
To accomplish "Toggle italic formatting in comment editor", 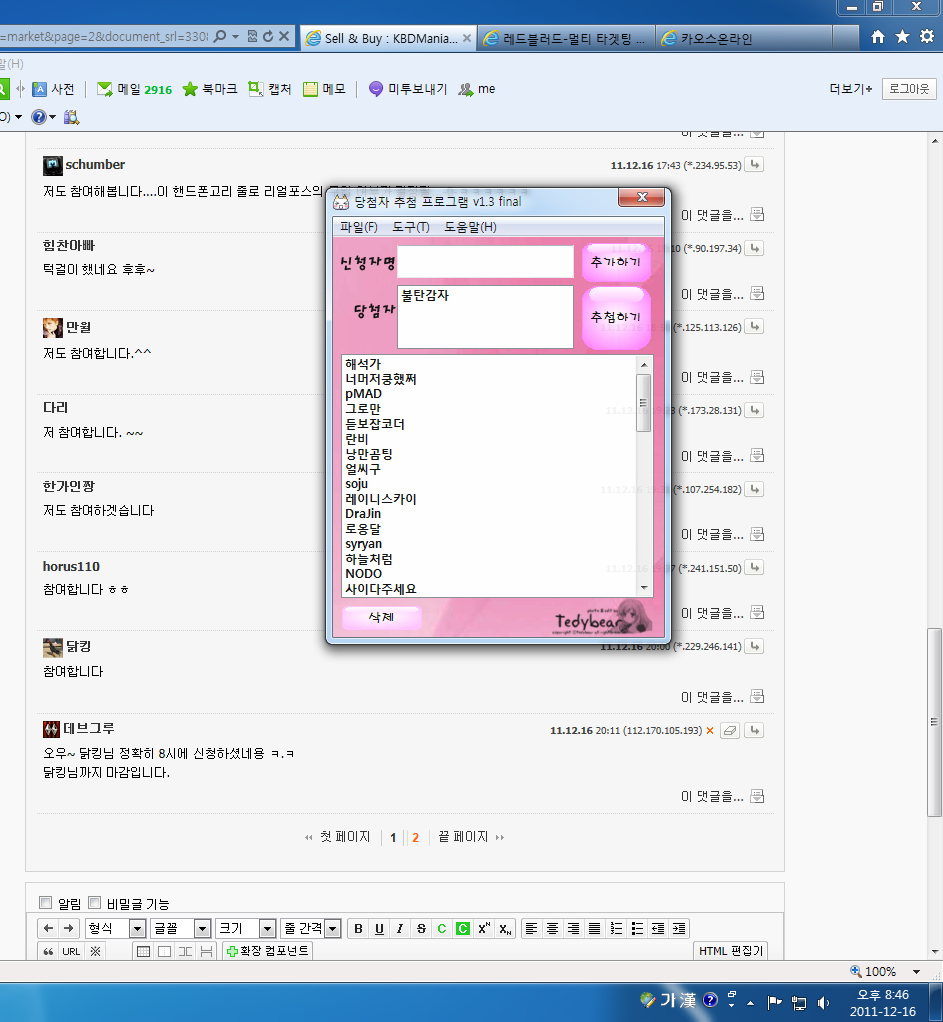I will pyautogui.click(x=399, y=928).
